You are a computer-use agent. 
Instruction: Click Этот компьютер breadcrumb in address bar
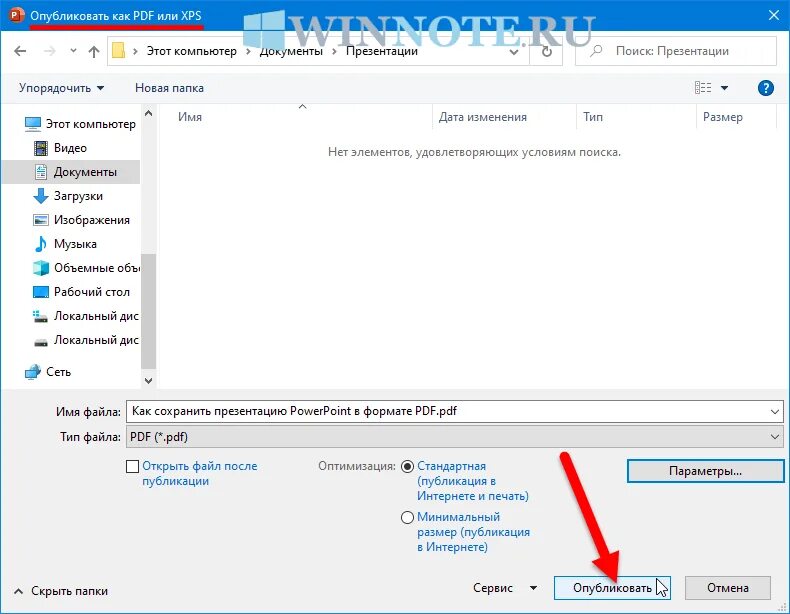pos(191,51)
